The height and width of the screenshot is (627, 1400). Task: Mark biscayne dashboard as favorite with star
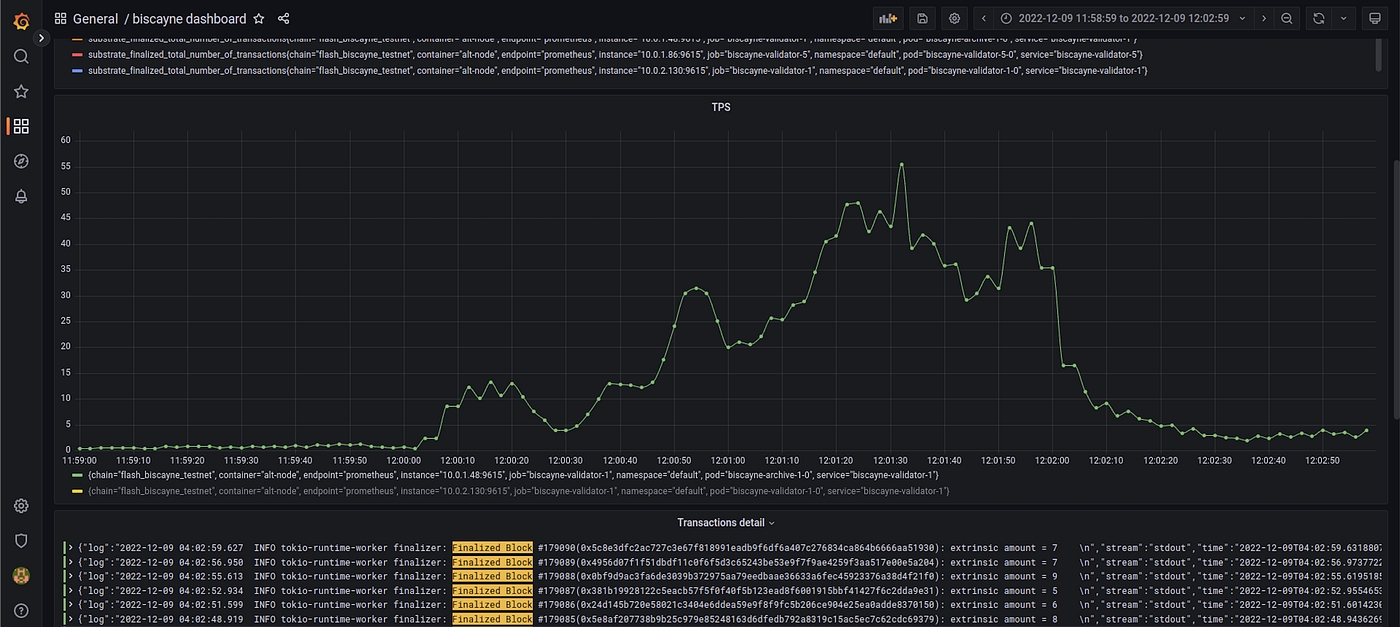pos(259,18)
